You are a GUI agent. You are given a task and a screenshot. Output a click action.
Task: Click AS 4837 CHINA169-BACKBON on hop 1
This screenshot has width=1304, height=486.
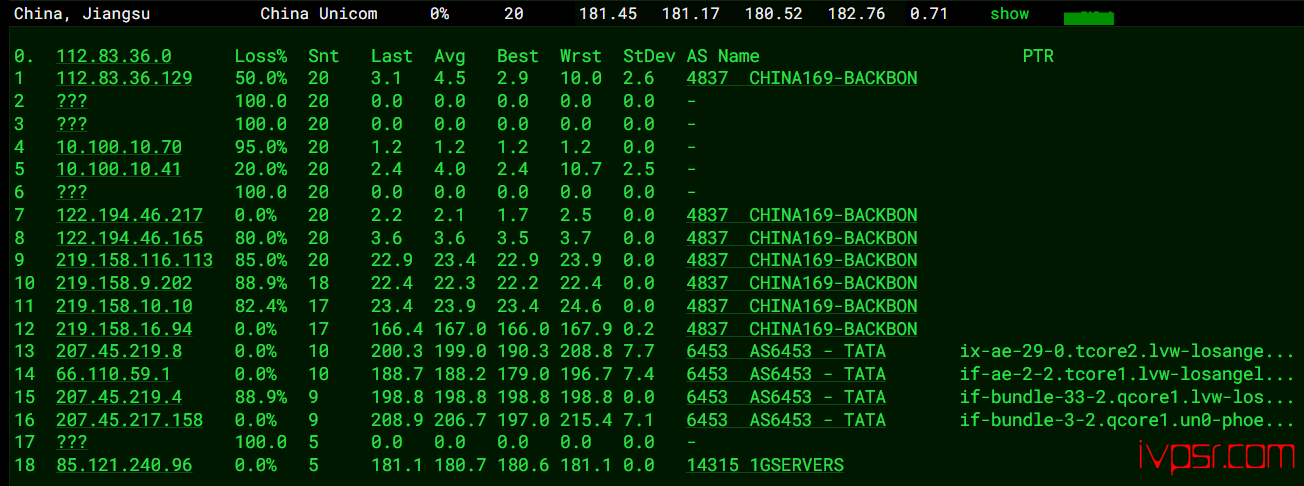tap(802, 78)
